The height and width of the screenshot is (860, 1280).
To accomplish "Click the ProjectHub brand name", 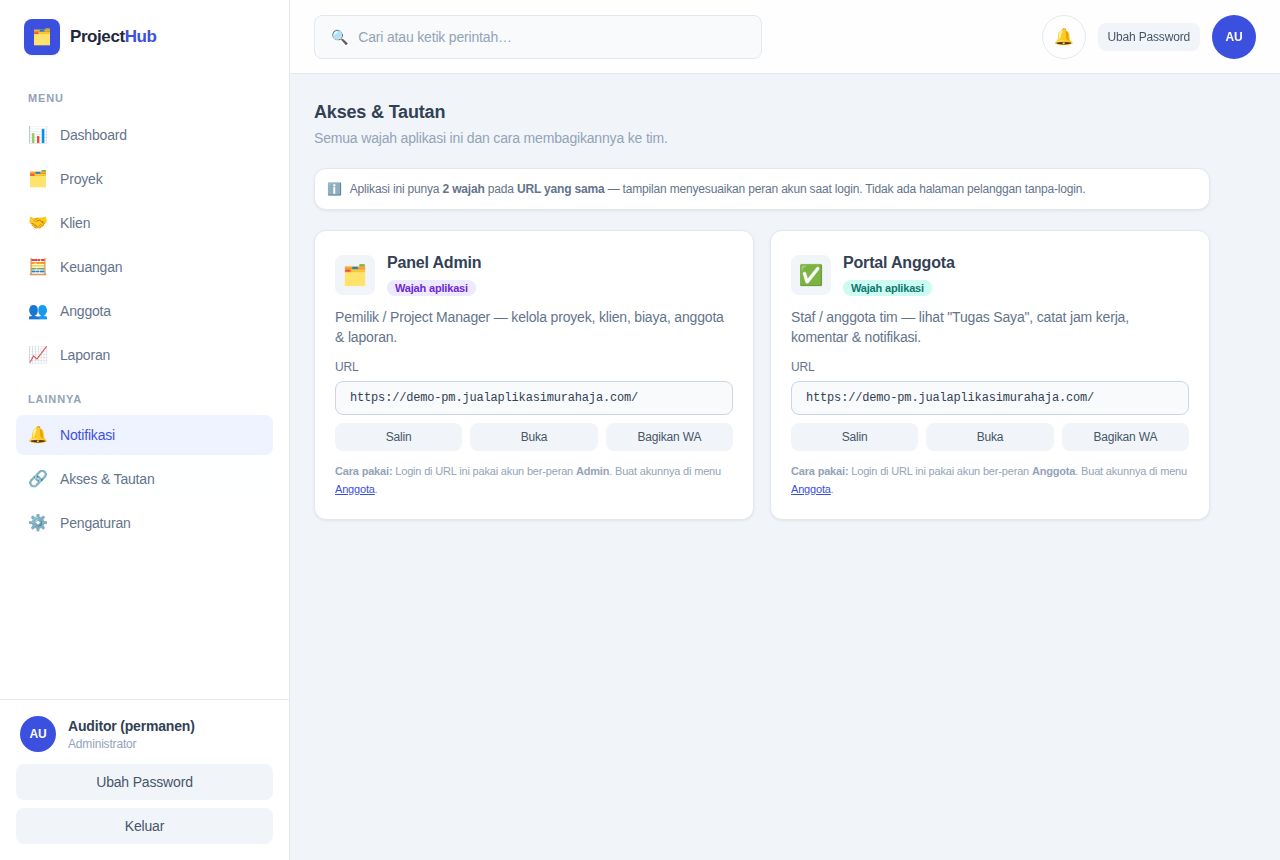I will point(113,37).
